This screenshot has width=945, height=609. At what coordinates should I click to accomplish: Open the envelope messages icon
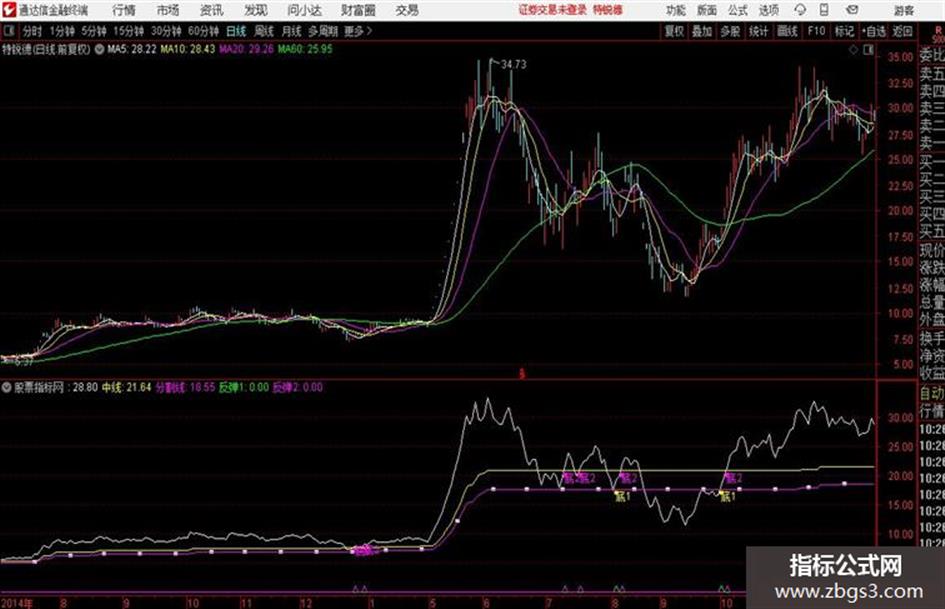(x=852, y=10)
